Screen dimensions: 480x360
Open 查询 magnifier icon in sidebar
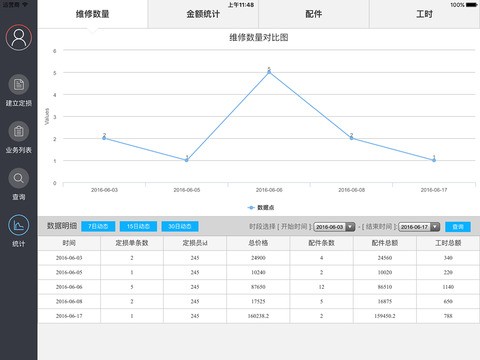(19, 178)
